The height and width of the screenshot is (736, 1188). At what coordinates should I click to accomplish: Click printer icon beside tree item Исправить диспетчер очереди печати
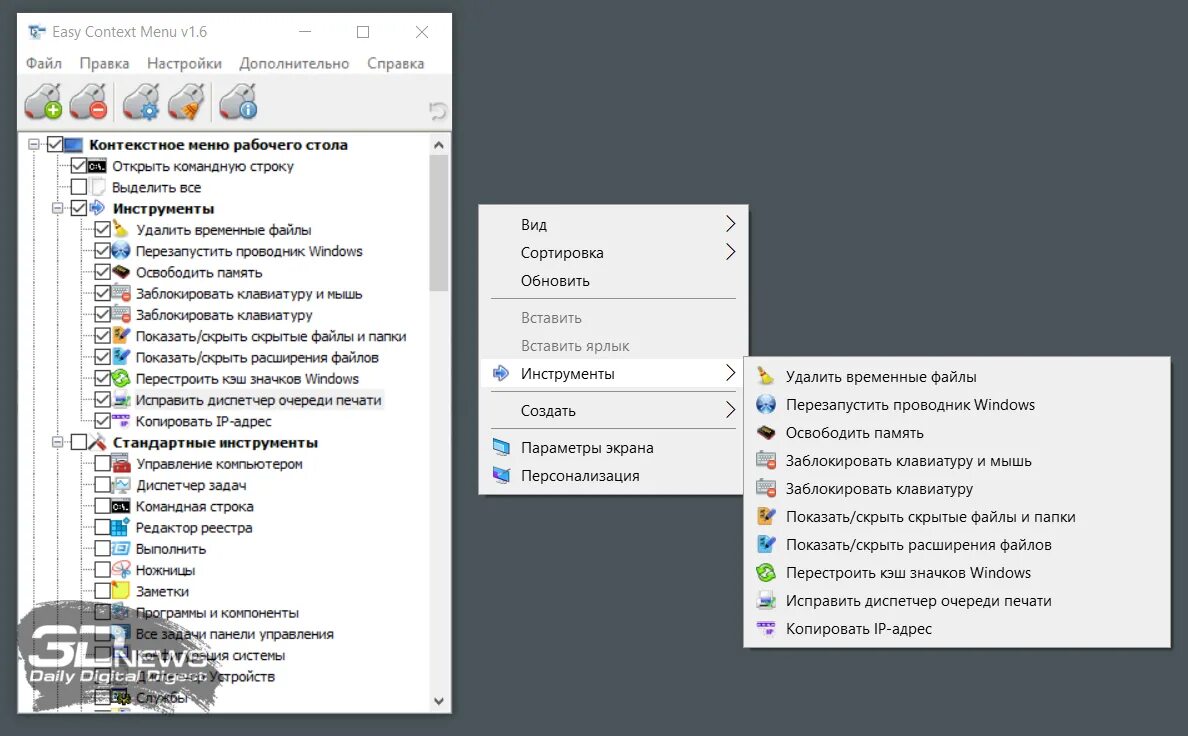121,399
